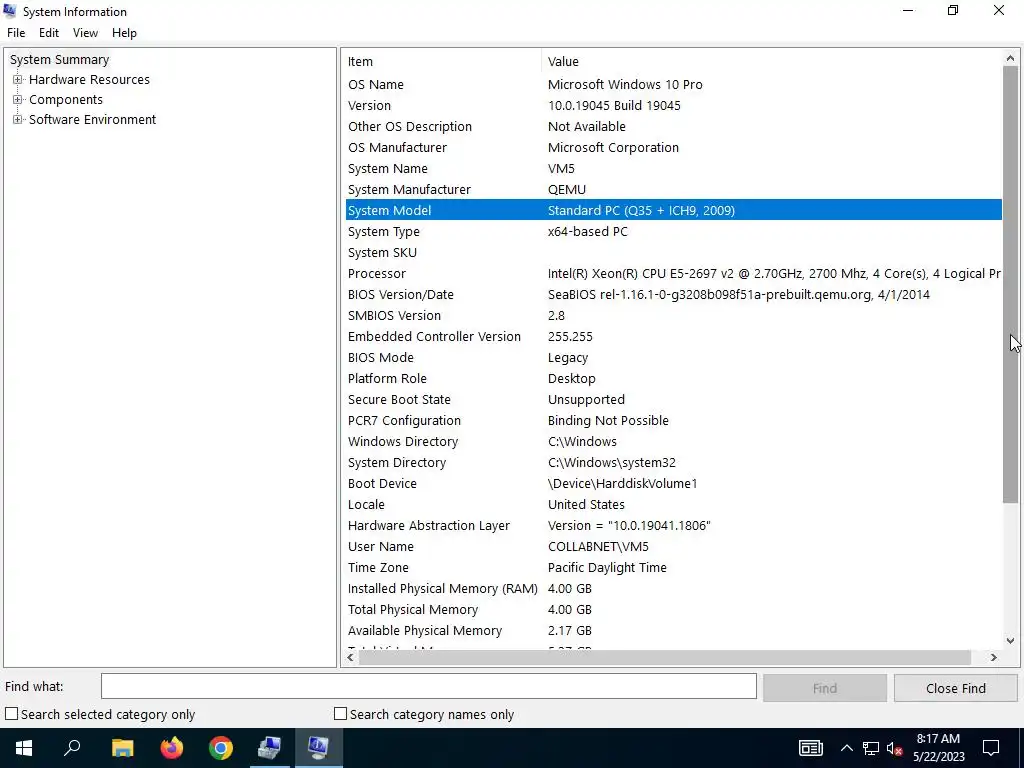The height and width of the screenshot is (768, 1024).
Task: Click the Find button
Action: (x=825, y=688)
